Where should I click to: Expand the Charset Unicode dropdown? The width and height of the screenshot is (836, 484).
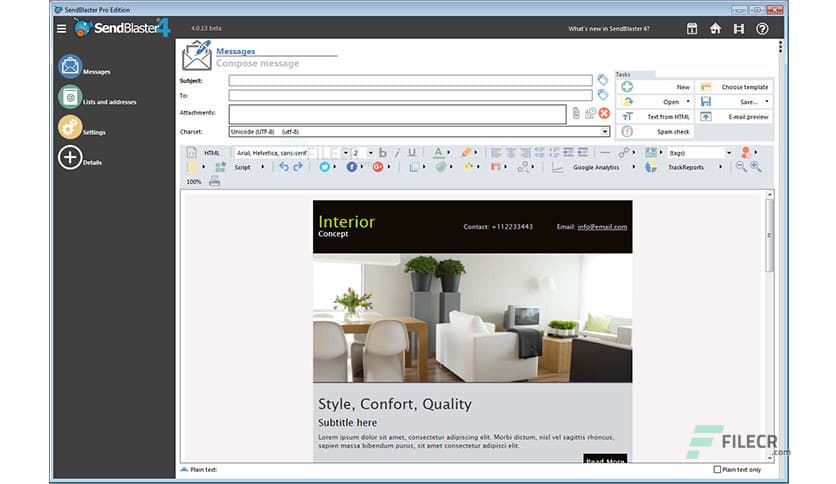605,131
